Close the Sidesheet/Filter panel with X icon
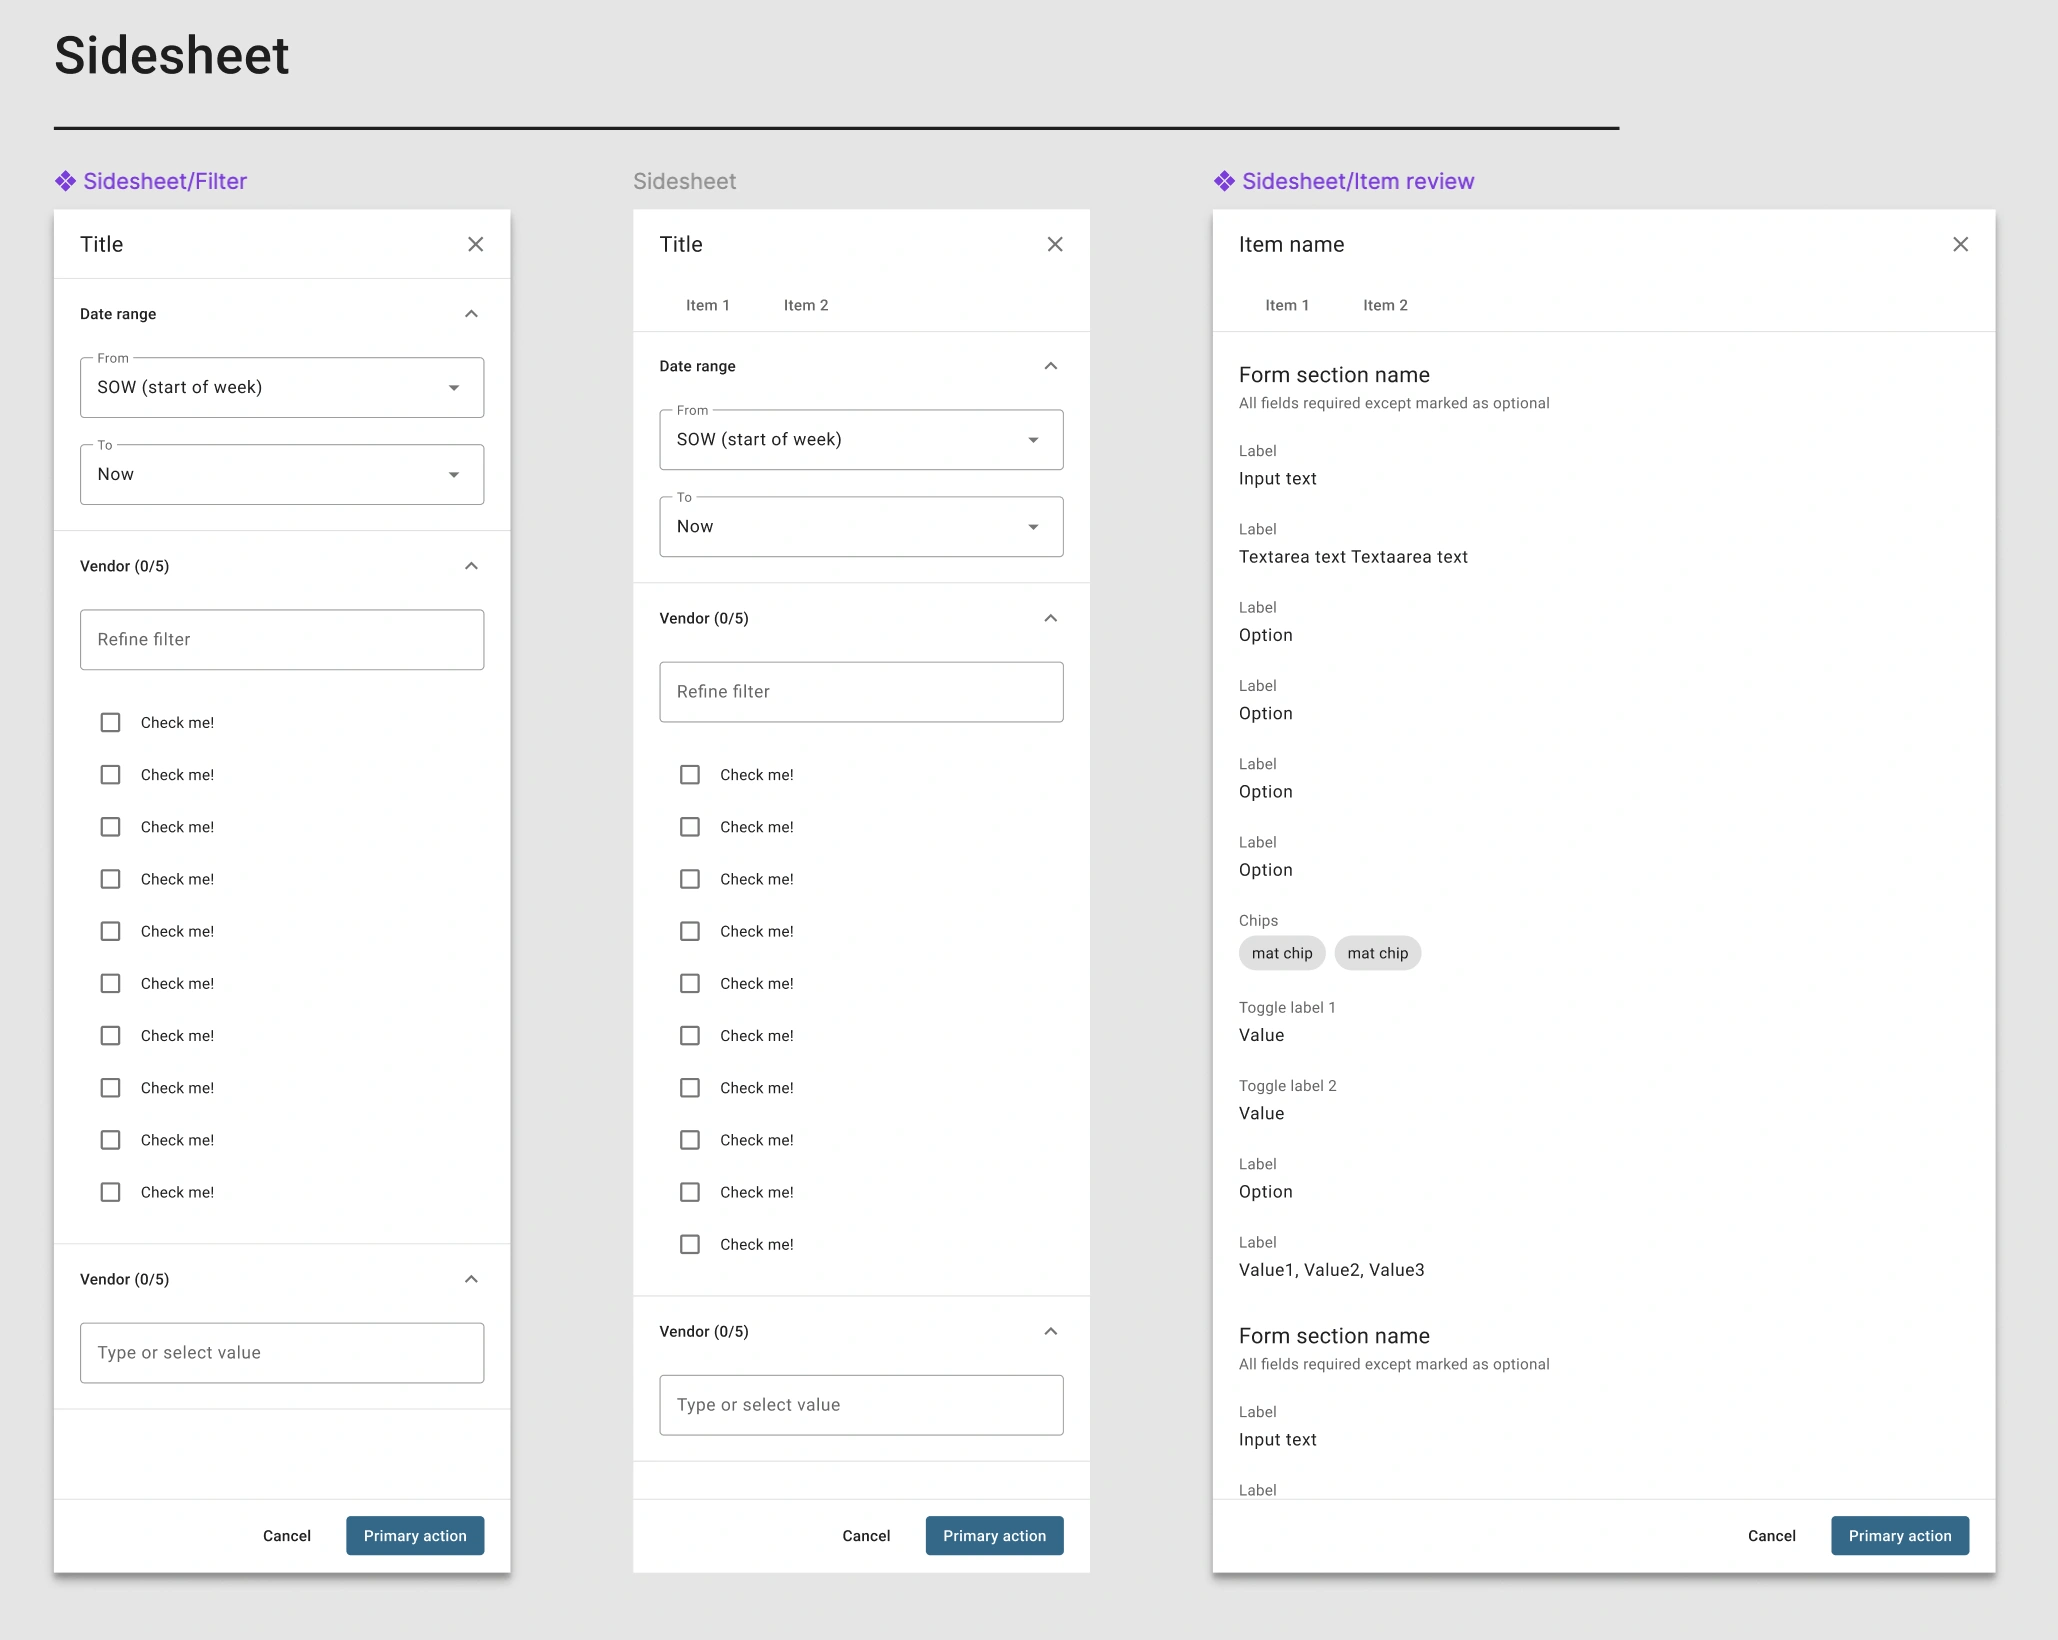 tap(475, 244)
